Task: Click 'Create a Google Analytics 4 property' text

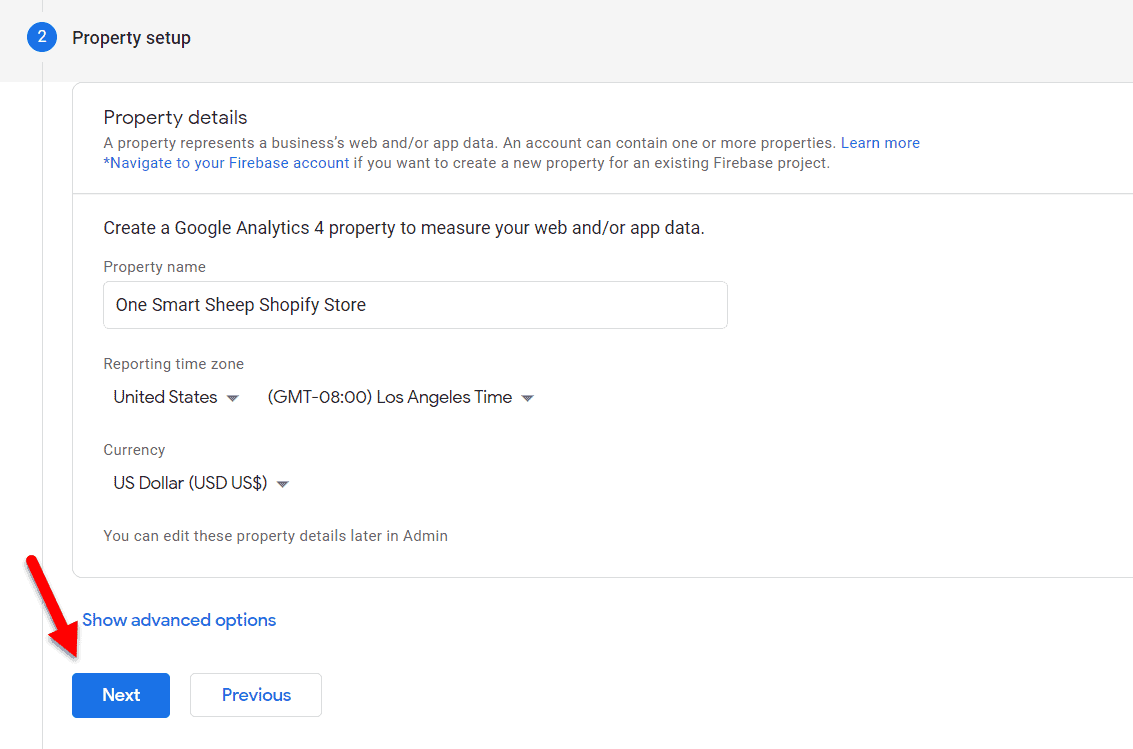Action: pos(404,228)
